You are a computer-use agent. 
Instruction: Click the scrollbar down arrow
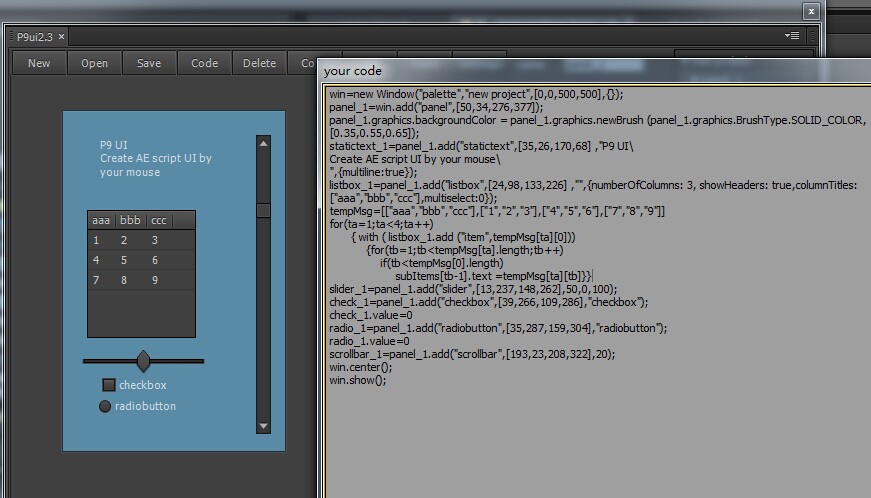[263, 426]
